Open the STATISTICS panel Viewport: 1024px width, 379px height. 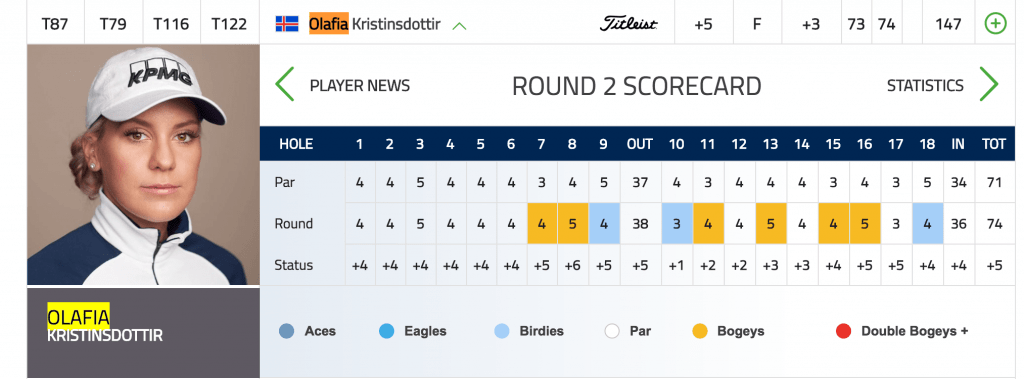click(x=925, y=86)
